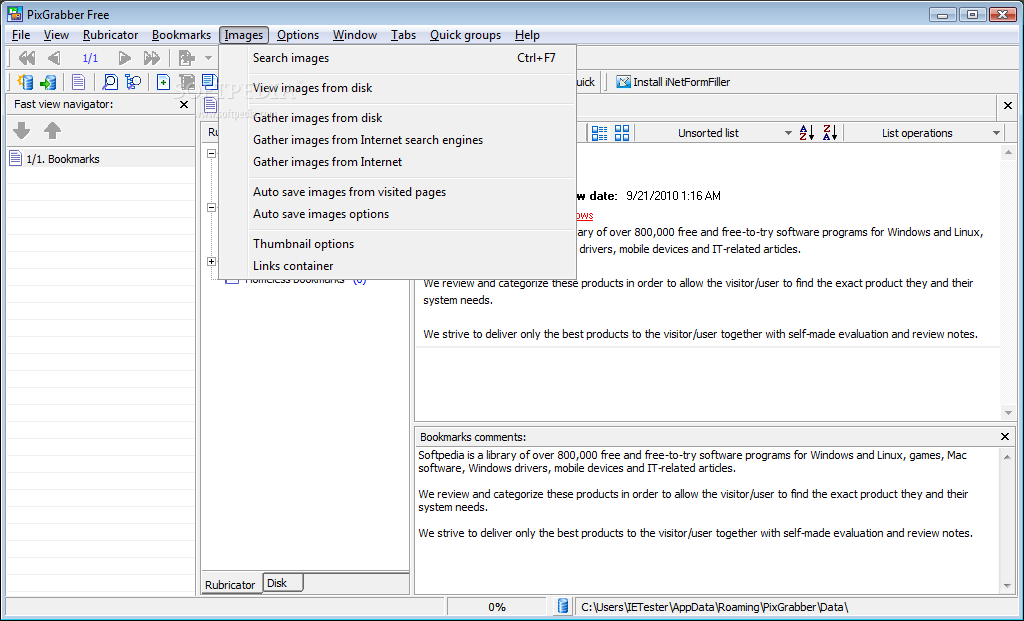Viewport: 1024px width, 621px height.
Task: Switch to the Rubricator tab
Action: 231,584
